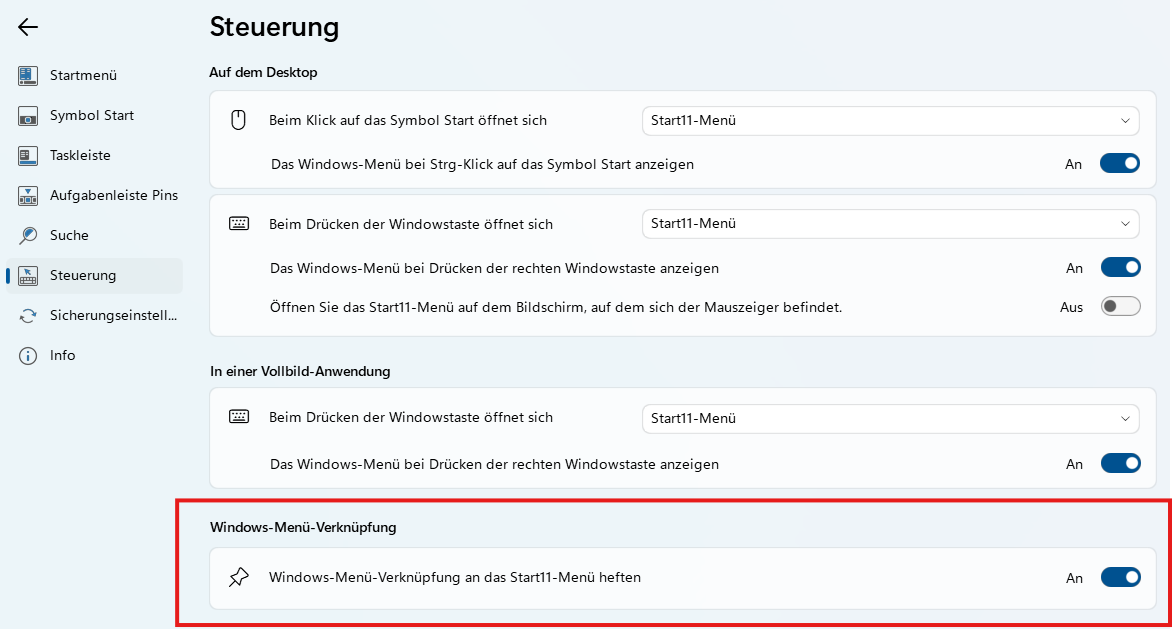Click the pin icon beside Windows-Menü-Verknüpfung
The height and width of the screenshot is (629, 1172).
(238, 577)
